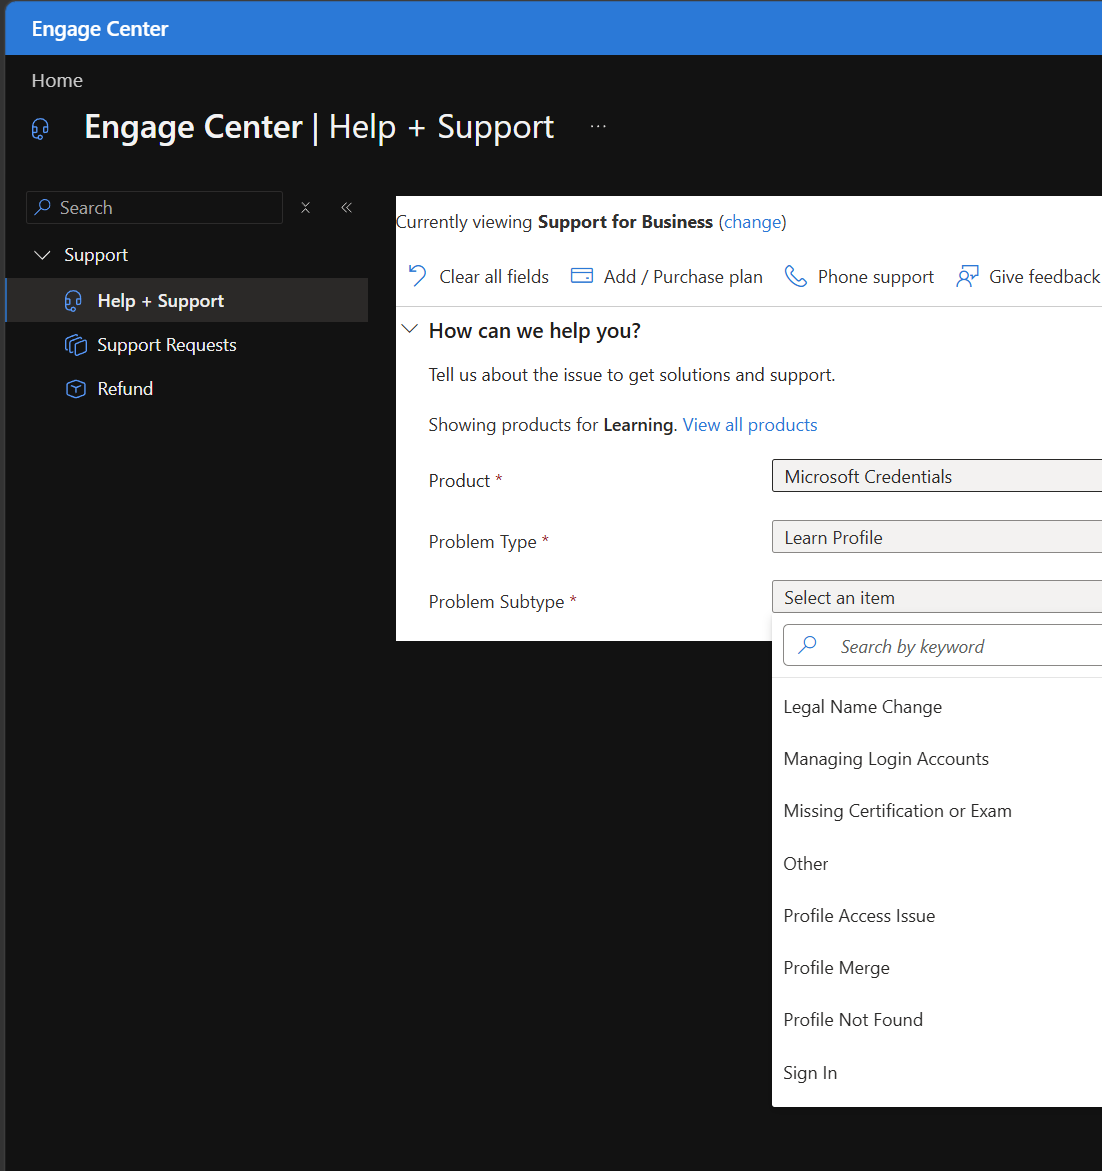Open the Problem Type dropdown showing Learn Profile

pos(937,537)
